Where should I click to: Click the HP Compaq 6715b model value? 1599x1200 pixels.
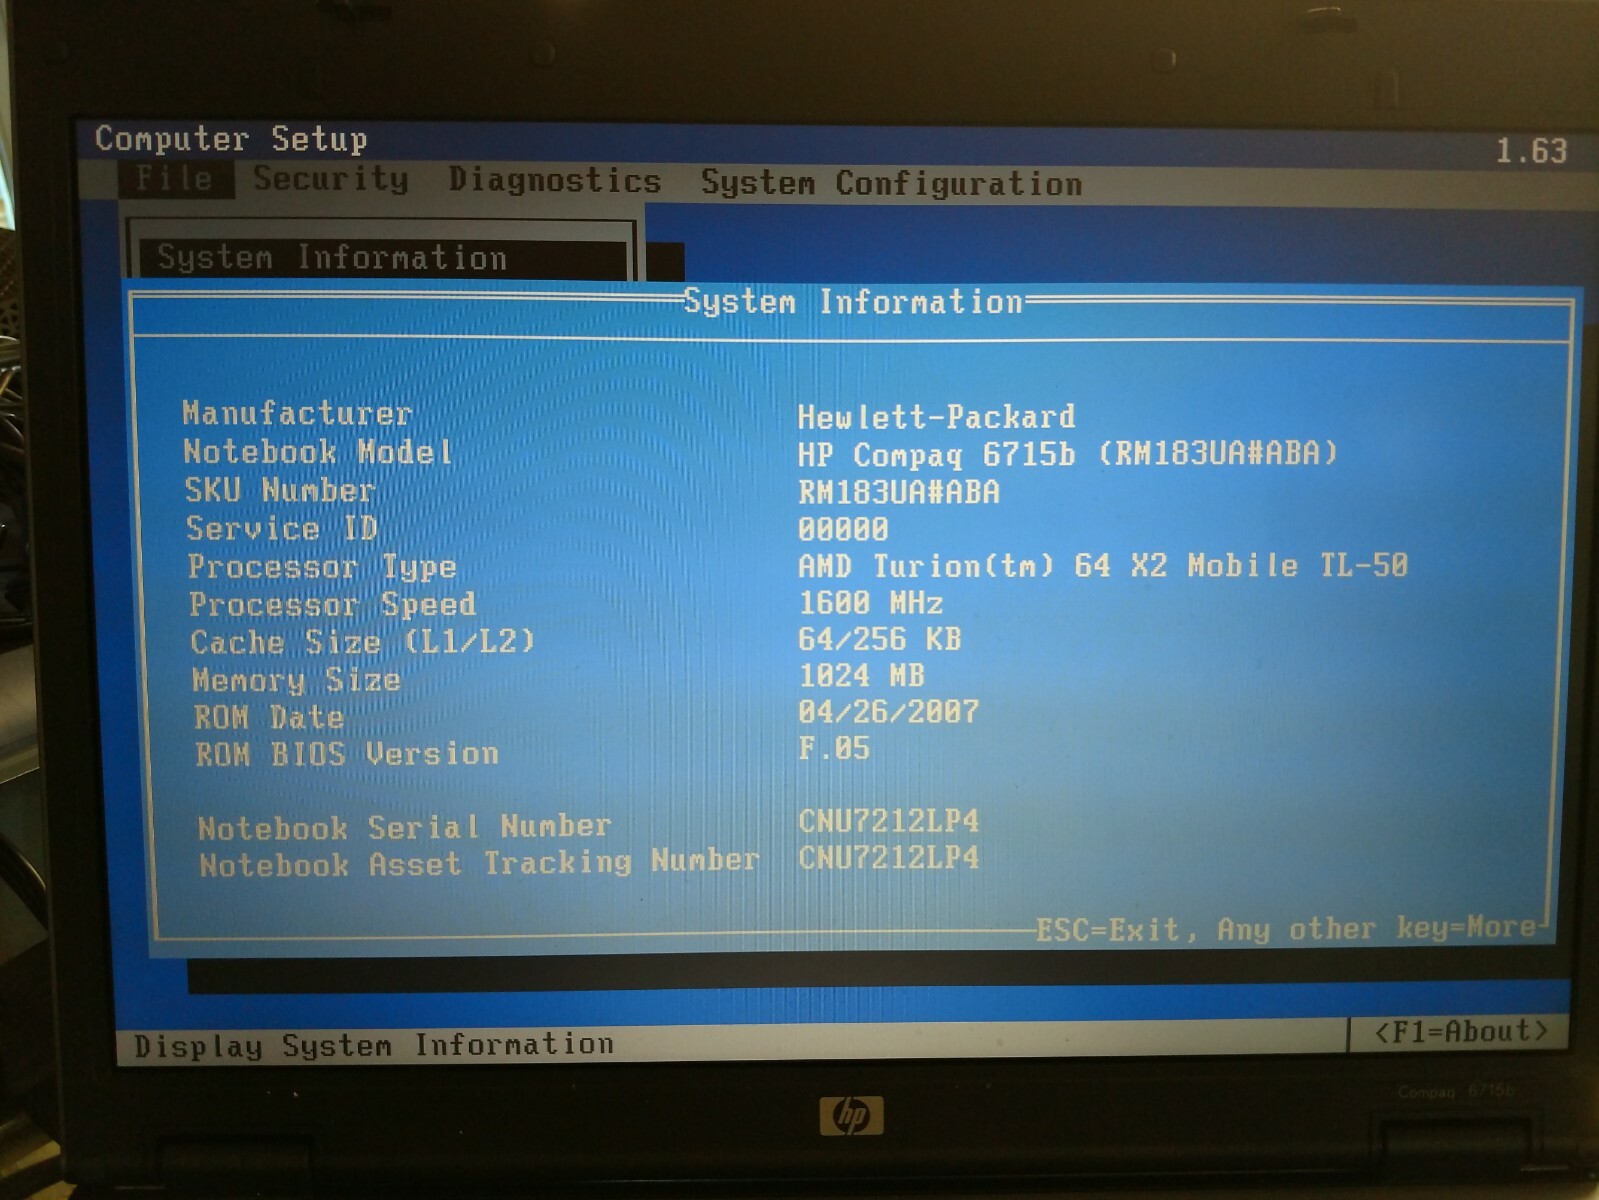point(1067,454)
